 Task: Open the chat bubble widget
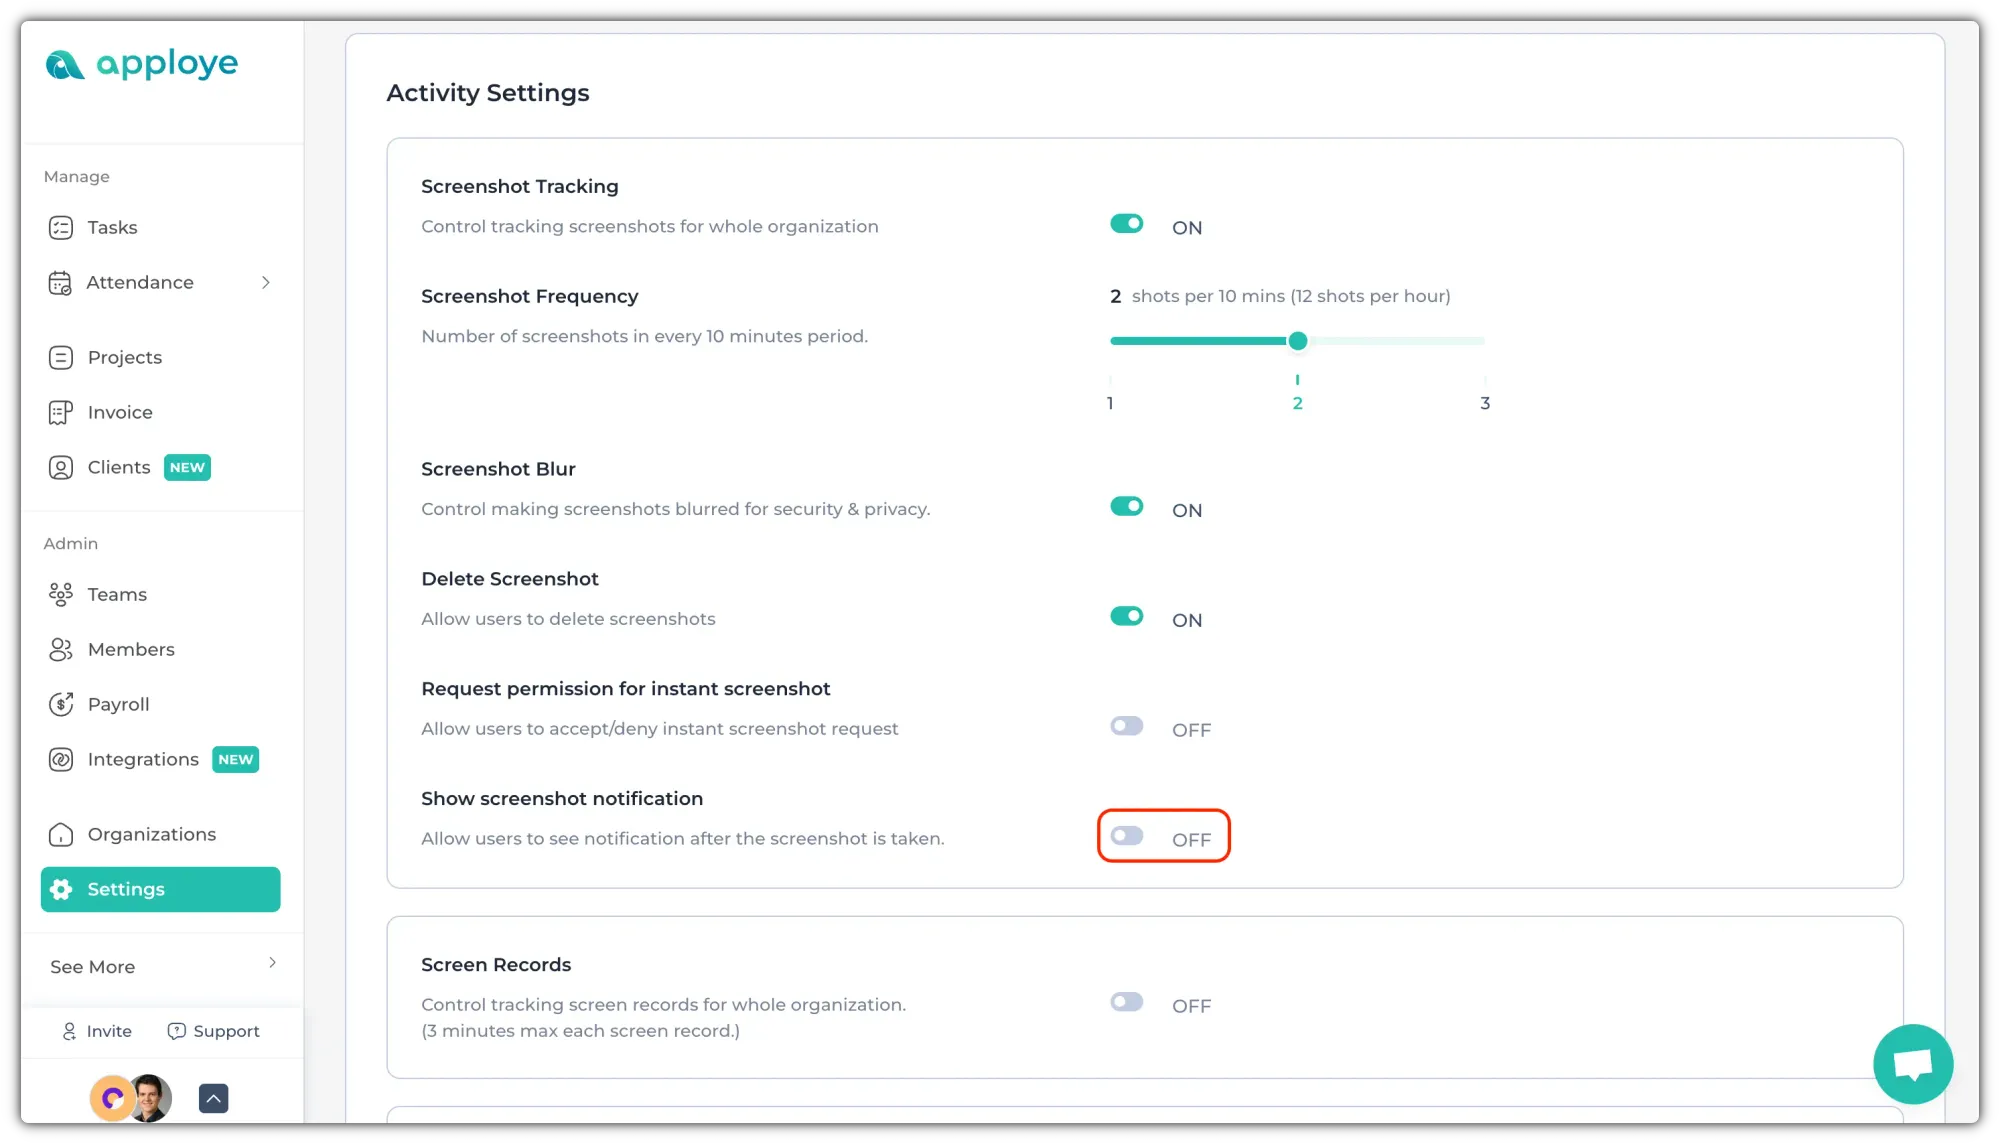click(x=1912, y=1064)
